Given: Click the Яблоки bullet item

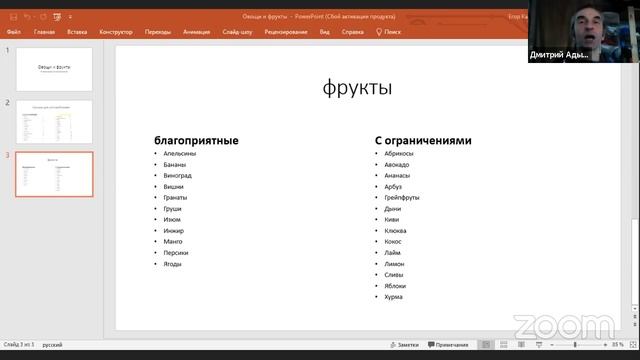Looking at the screenshot, I should coord(395,286).
